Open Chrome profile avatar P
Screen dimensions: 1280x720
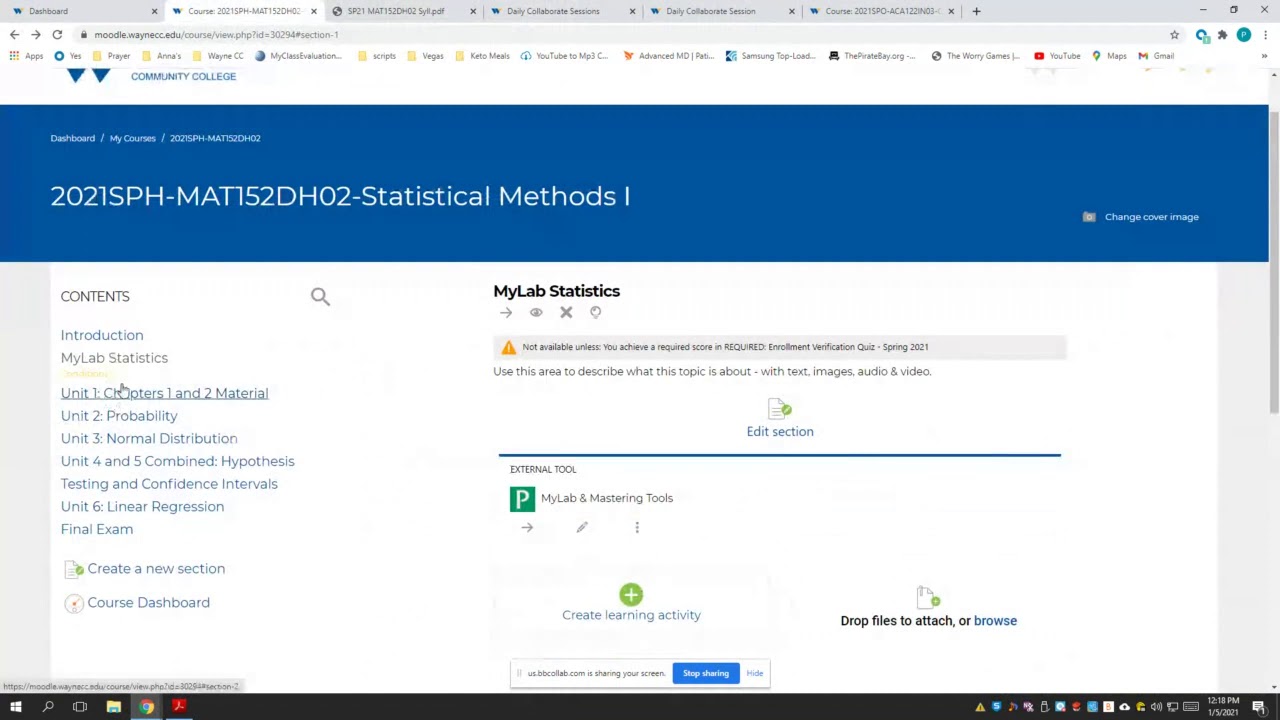[1243, 34]
